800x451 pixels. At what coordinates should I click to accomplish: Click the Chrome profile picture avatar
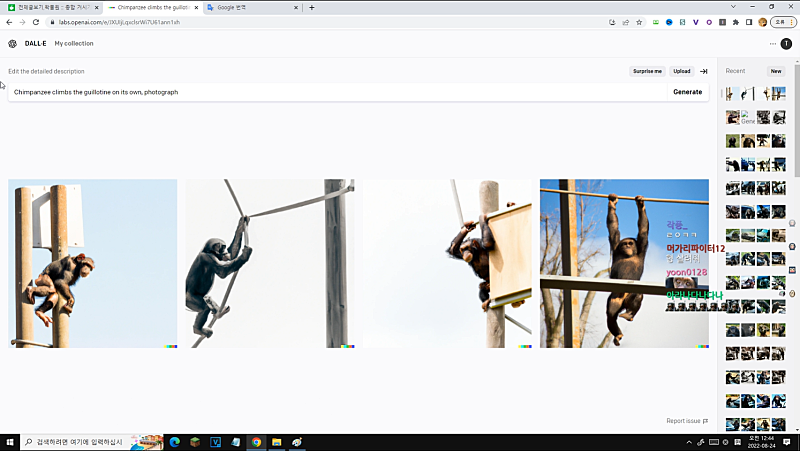coord(762,22)
